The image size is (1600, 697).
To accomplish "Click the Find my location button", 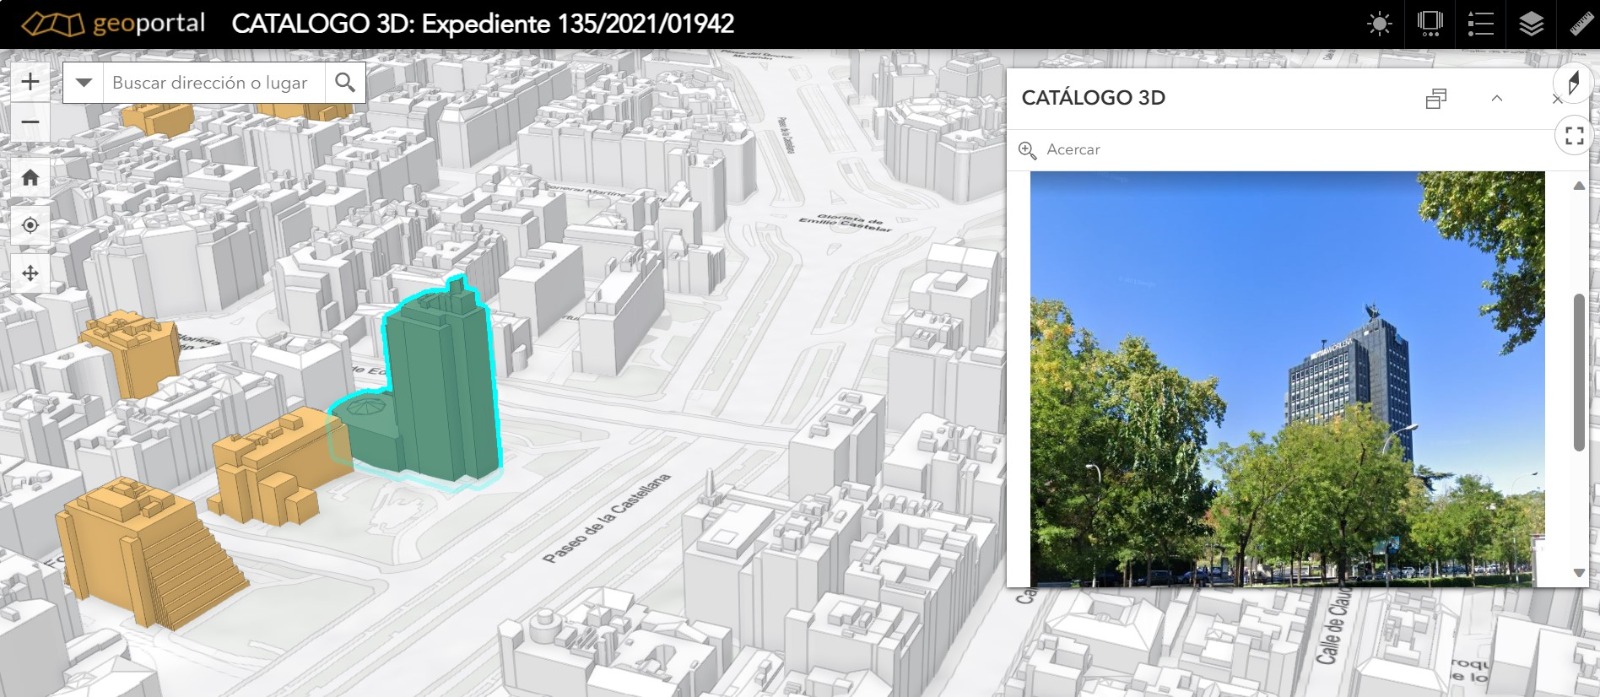I will [30, 225].
